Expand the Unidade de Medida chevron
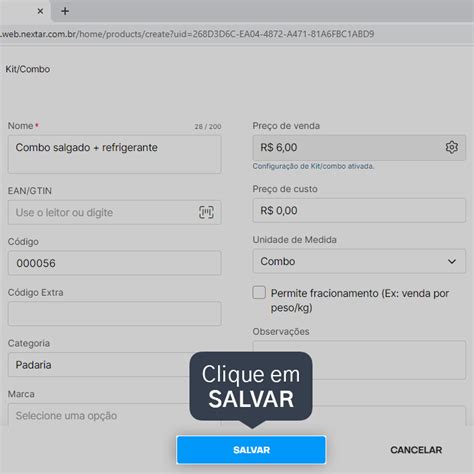Viewport: 474px width, 474px height. (452, 261)
